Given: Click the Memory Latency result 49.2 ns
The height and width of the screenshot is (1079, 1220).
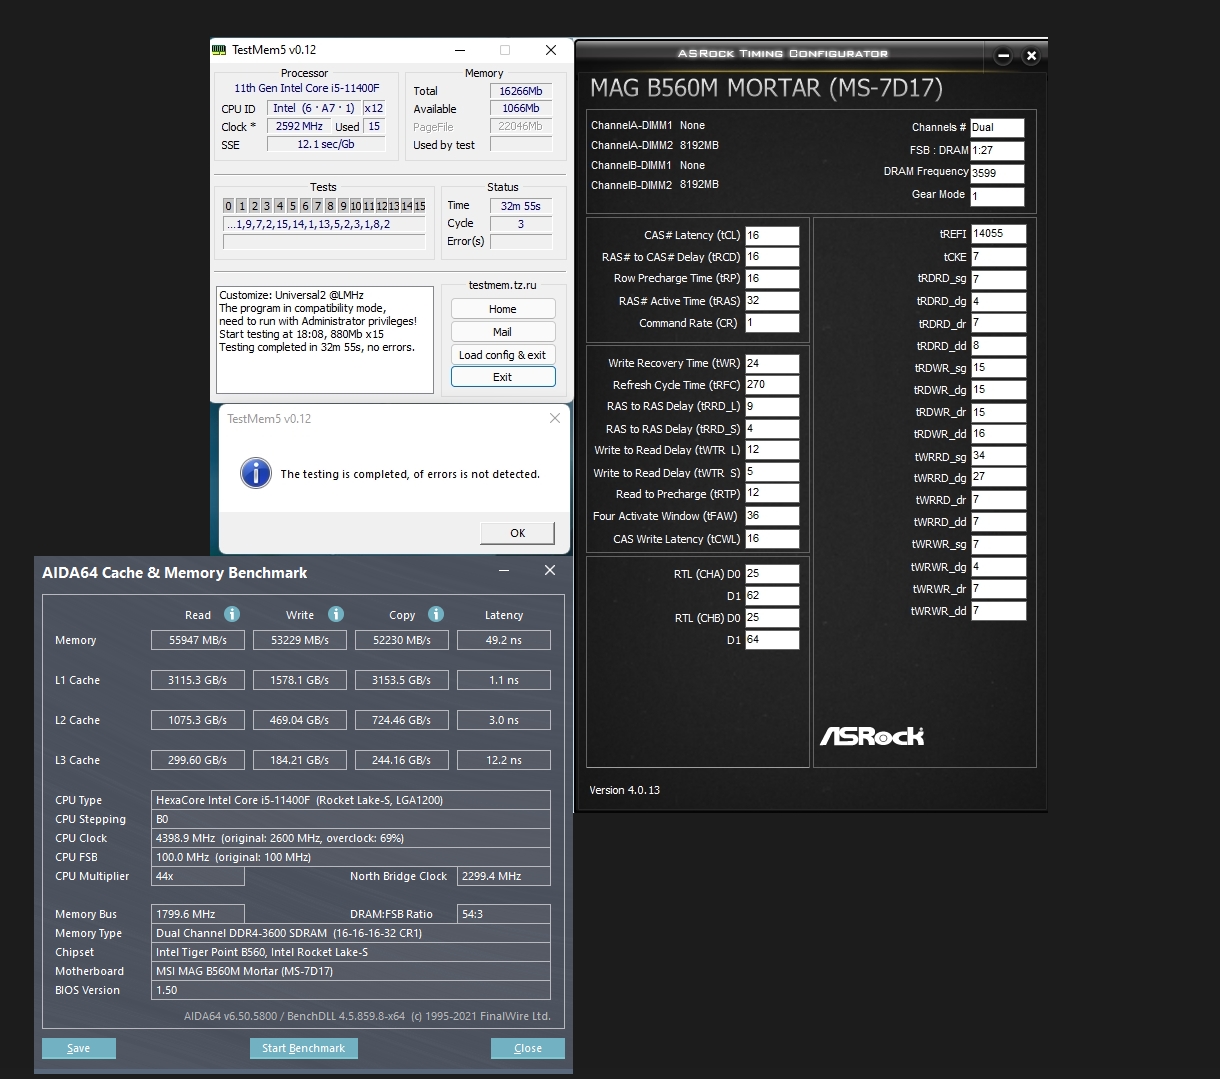Looking at the screenshot, I should click(504, 640).
